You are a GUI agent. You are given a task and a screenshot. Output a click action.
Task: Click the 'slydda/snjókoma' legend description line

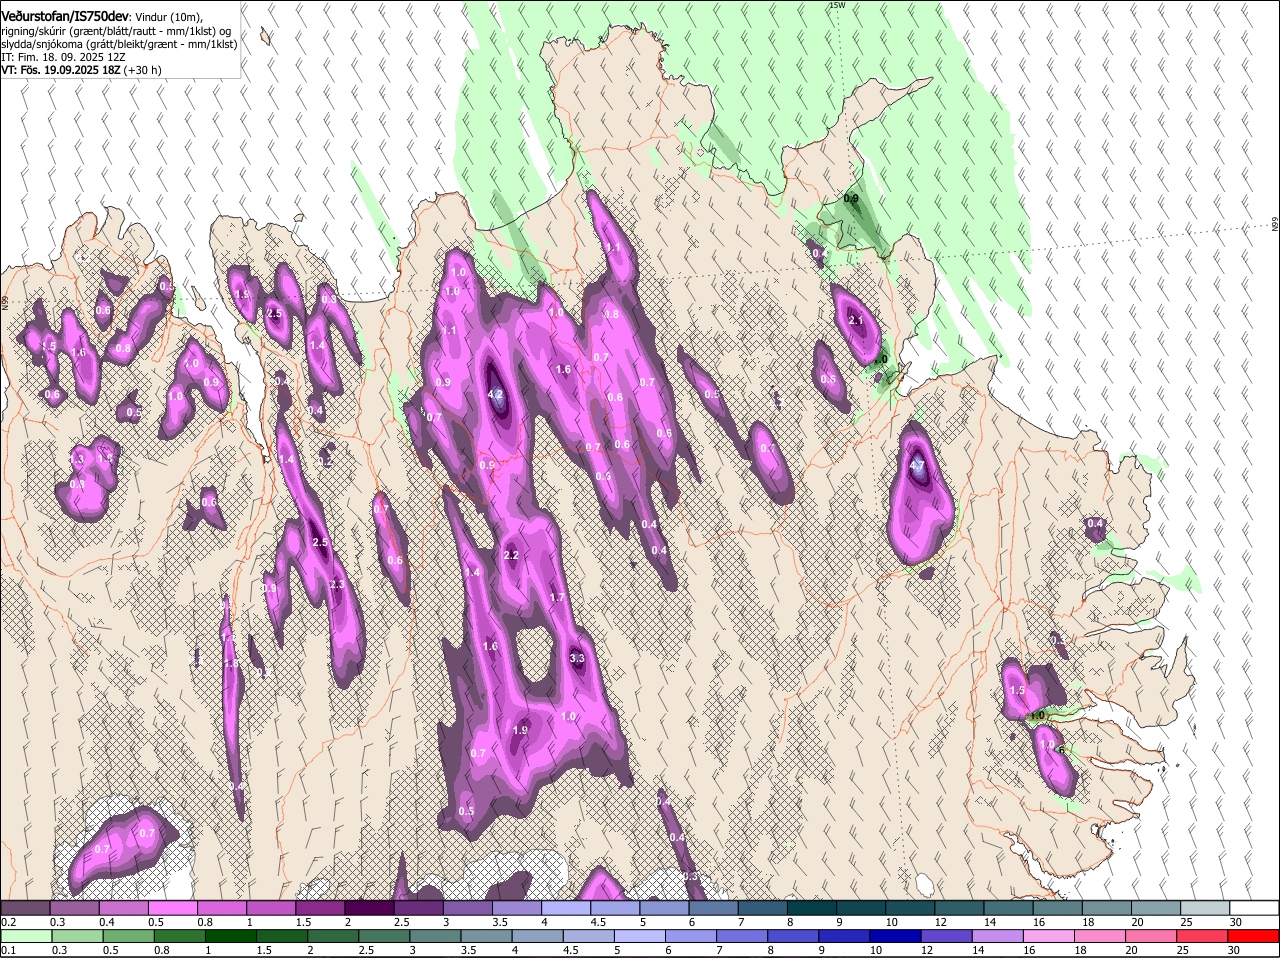click(119, 44)
